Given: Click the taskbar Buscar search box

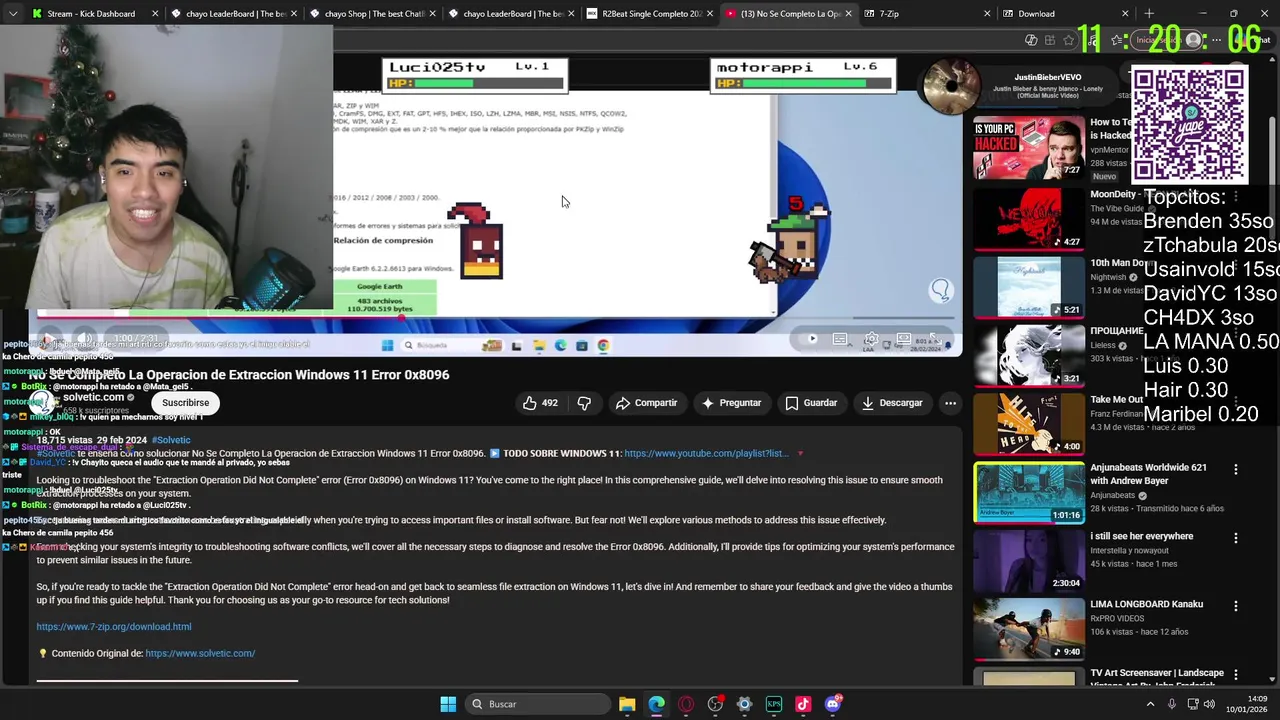Looking at the screenshot, I should click(x=538, y=704).
